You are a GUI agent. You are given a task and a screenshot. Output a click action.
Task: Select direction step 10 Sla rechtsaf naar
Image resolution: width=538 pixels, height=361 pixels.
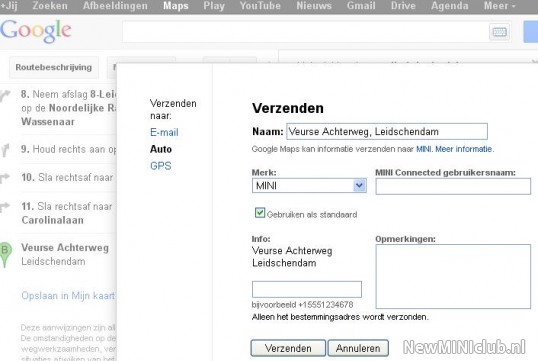coord(67,177)
